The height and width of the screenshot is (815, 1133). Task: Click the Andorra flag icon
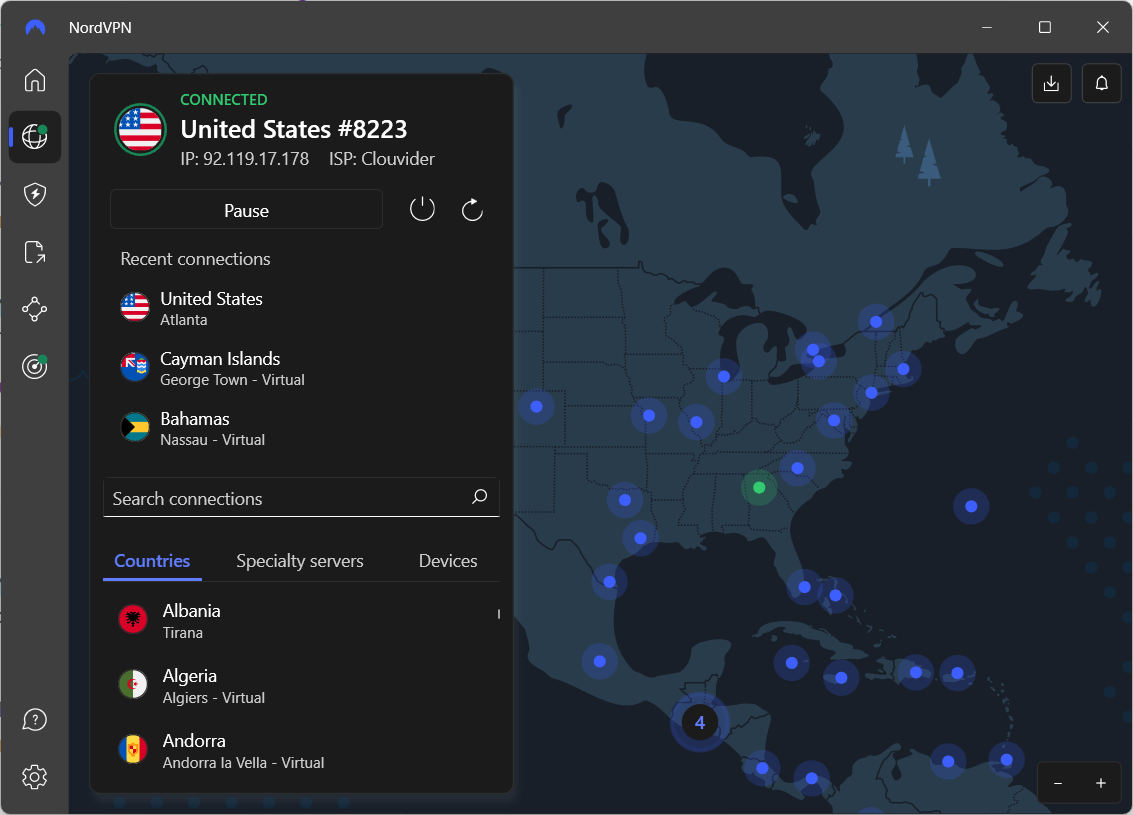coord(133,749)
